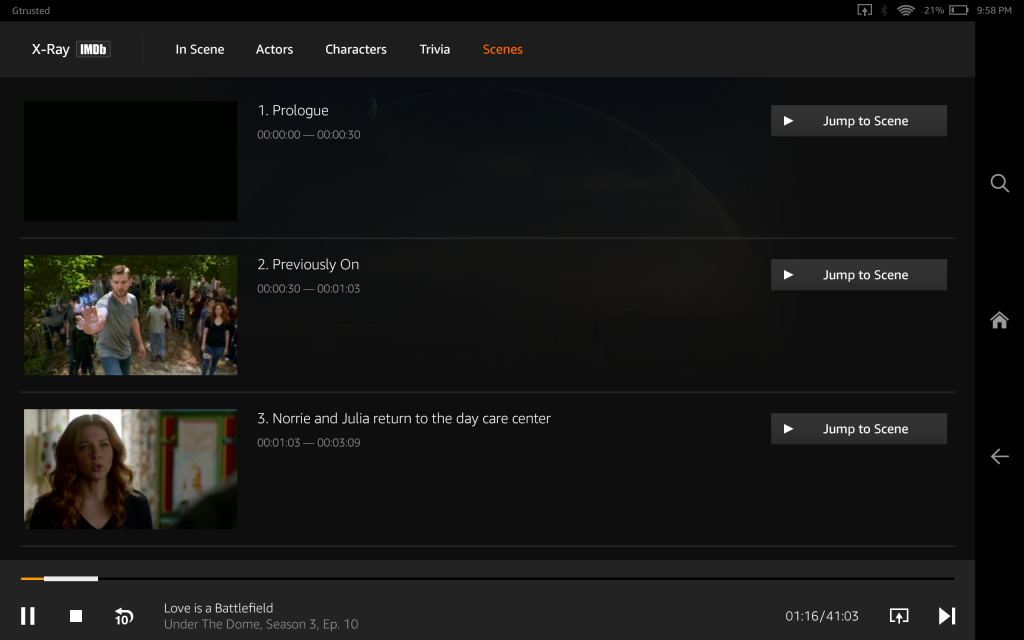
Task: Select the Previously On scene thumbnail
Action: 131,315
